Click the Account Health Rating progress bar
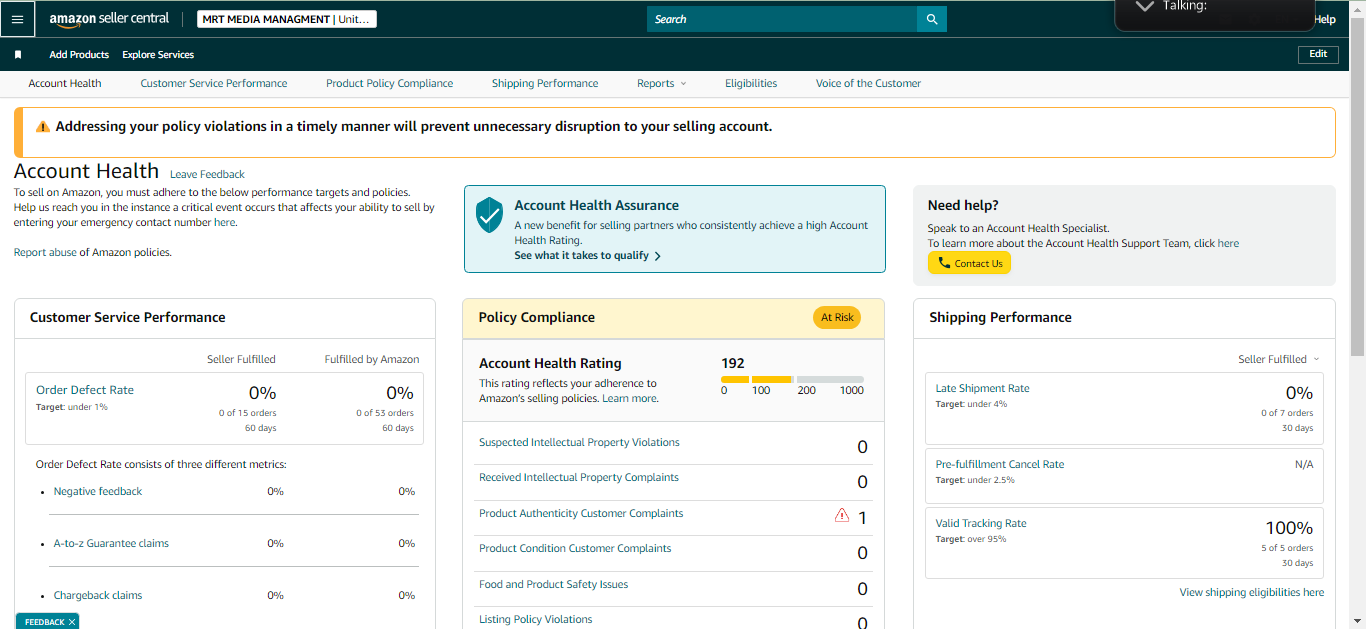Image resolution: width=1366 pixels, height=629 pixels. 792,380
